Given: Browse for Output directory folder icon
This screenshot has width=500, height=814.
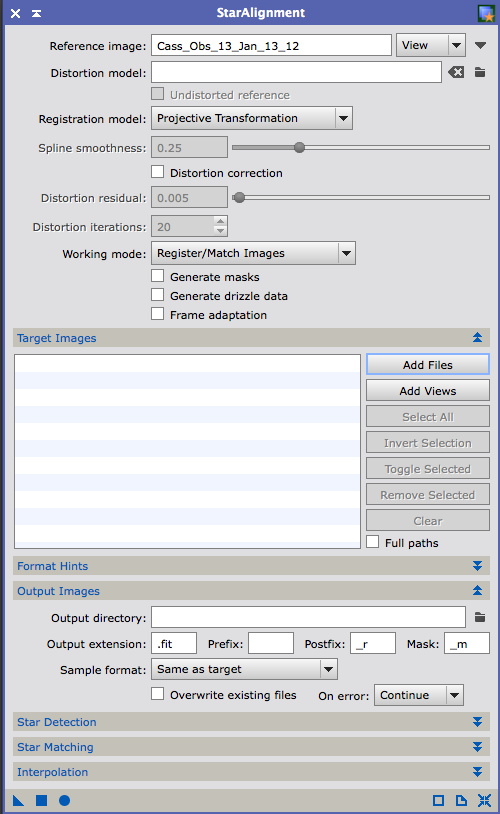Looking at the screenshot, I should coord(480,617).
